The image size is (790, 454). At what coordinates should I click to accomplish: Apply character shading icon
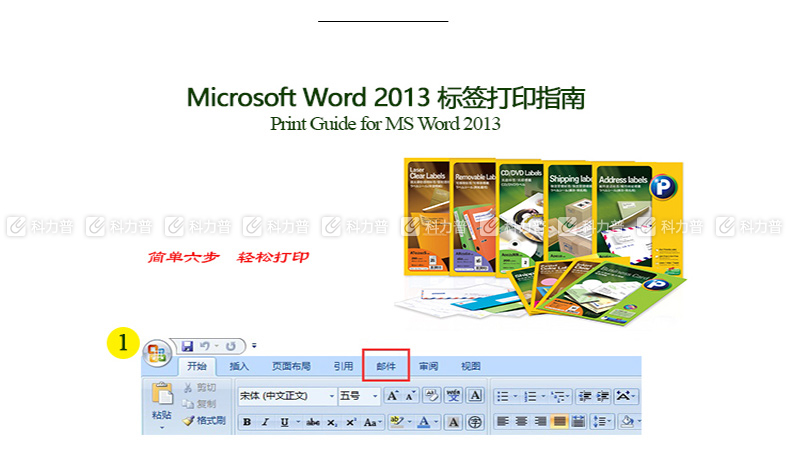(453, 422)
